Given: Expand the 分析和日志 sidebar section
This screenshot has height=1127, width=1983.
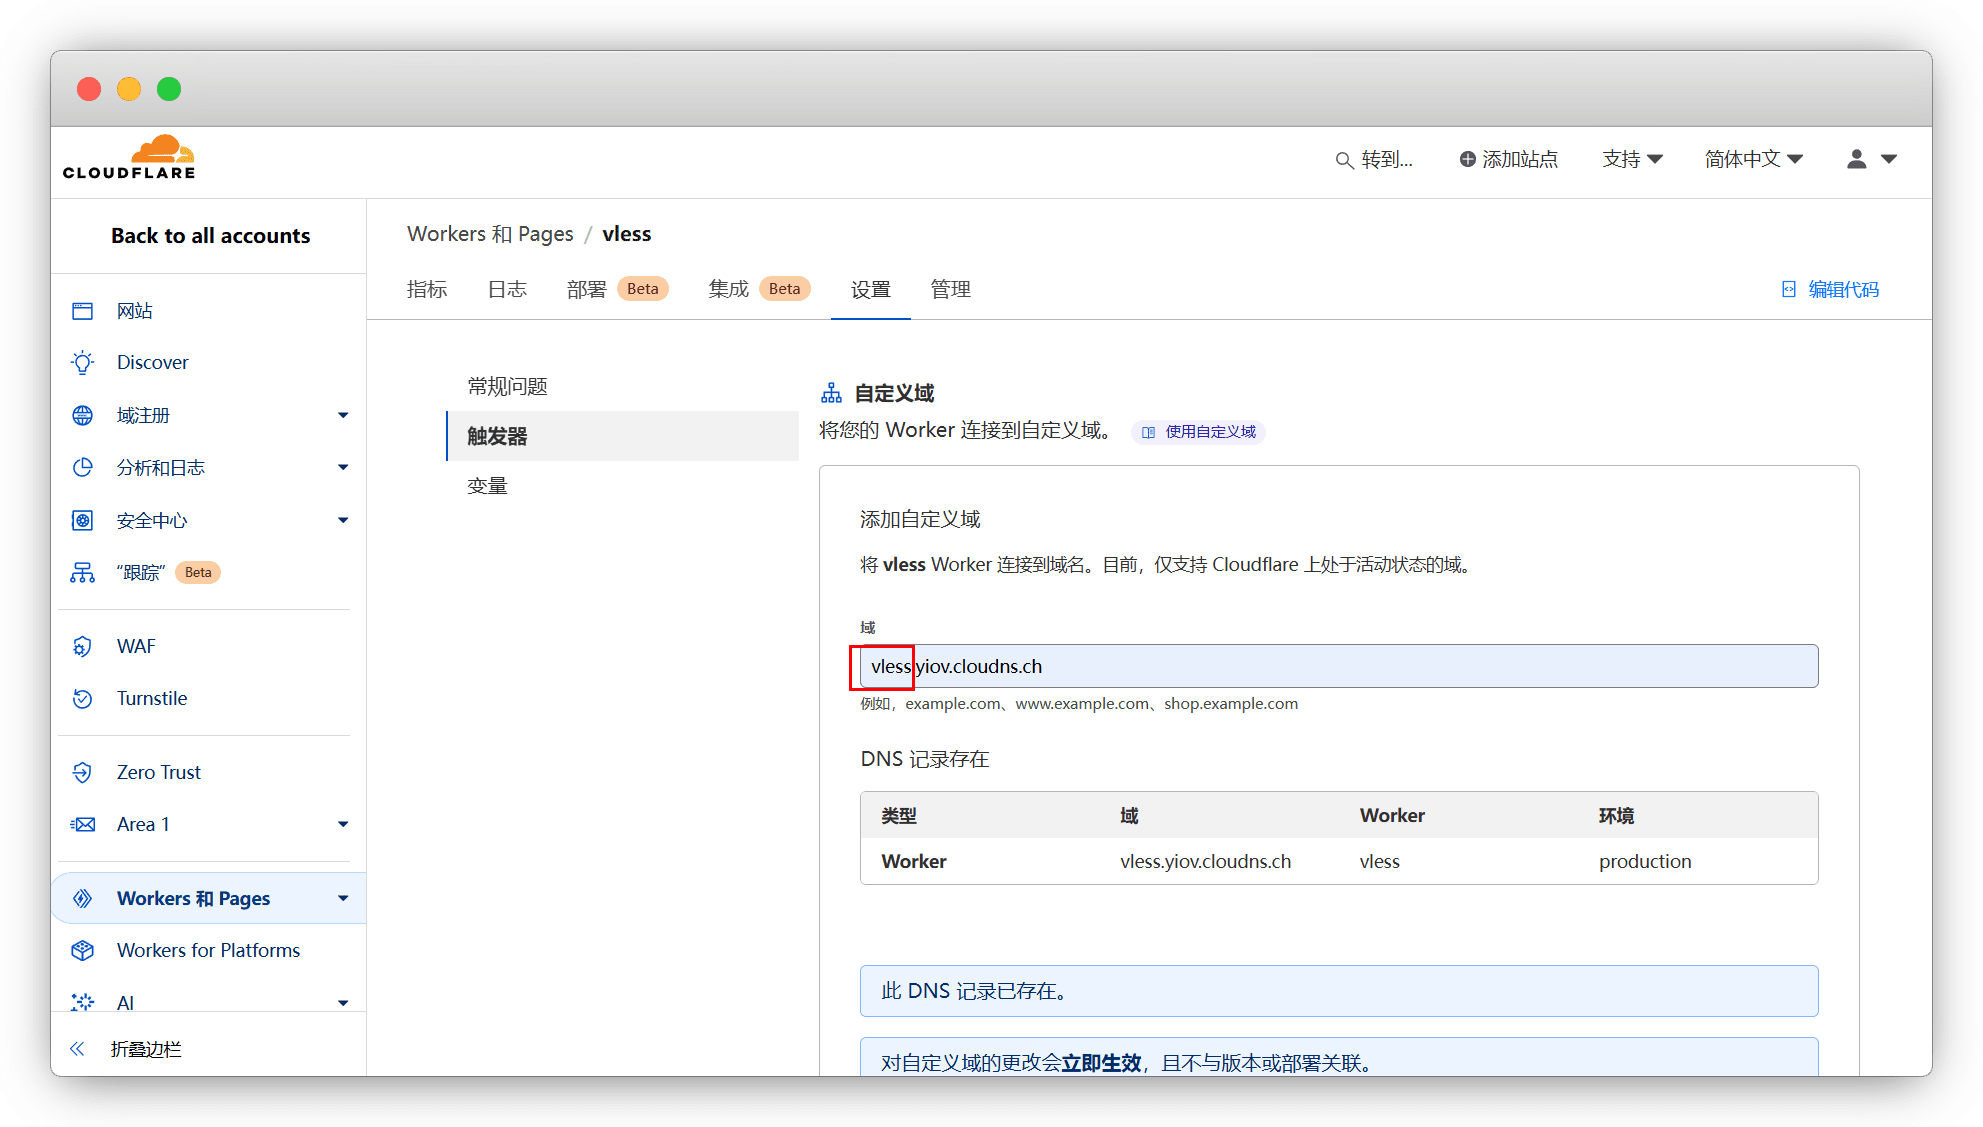Looking at the screenshot, I should (343, 467).
